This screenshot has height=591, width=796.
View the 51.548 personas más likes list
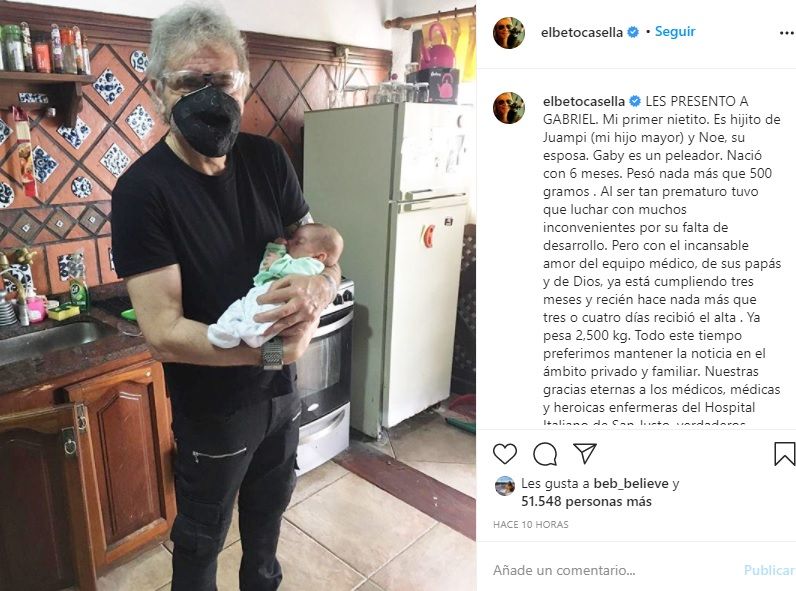(586, 502)
